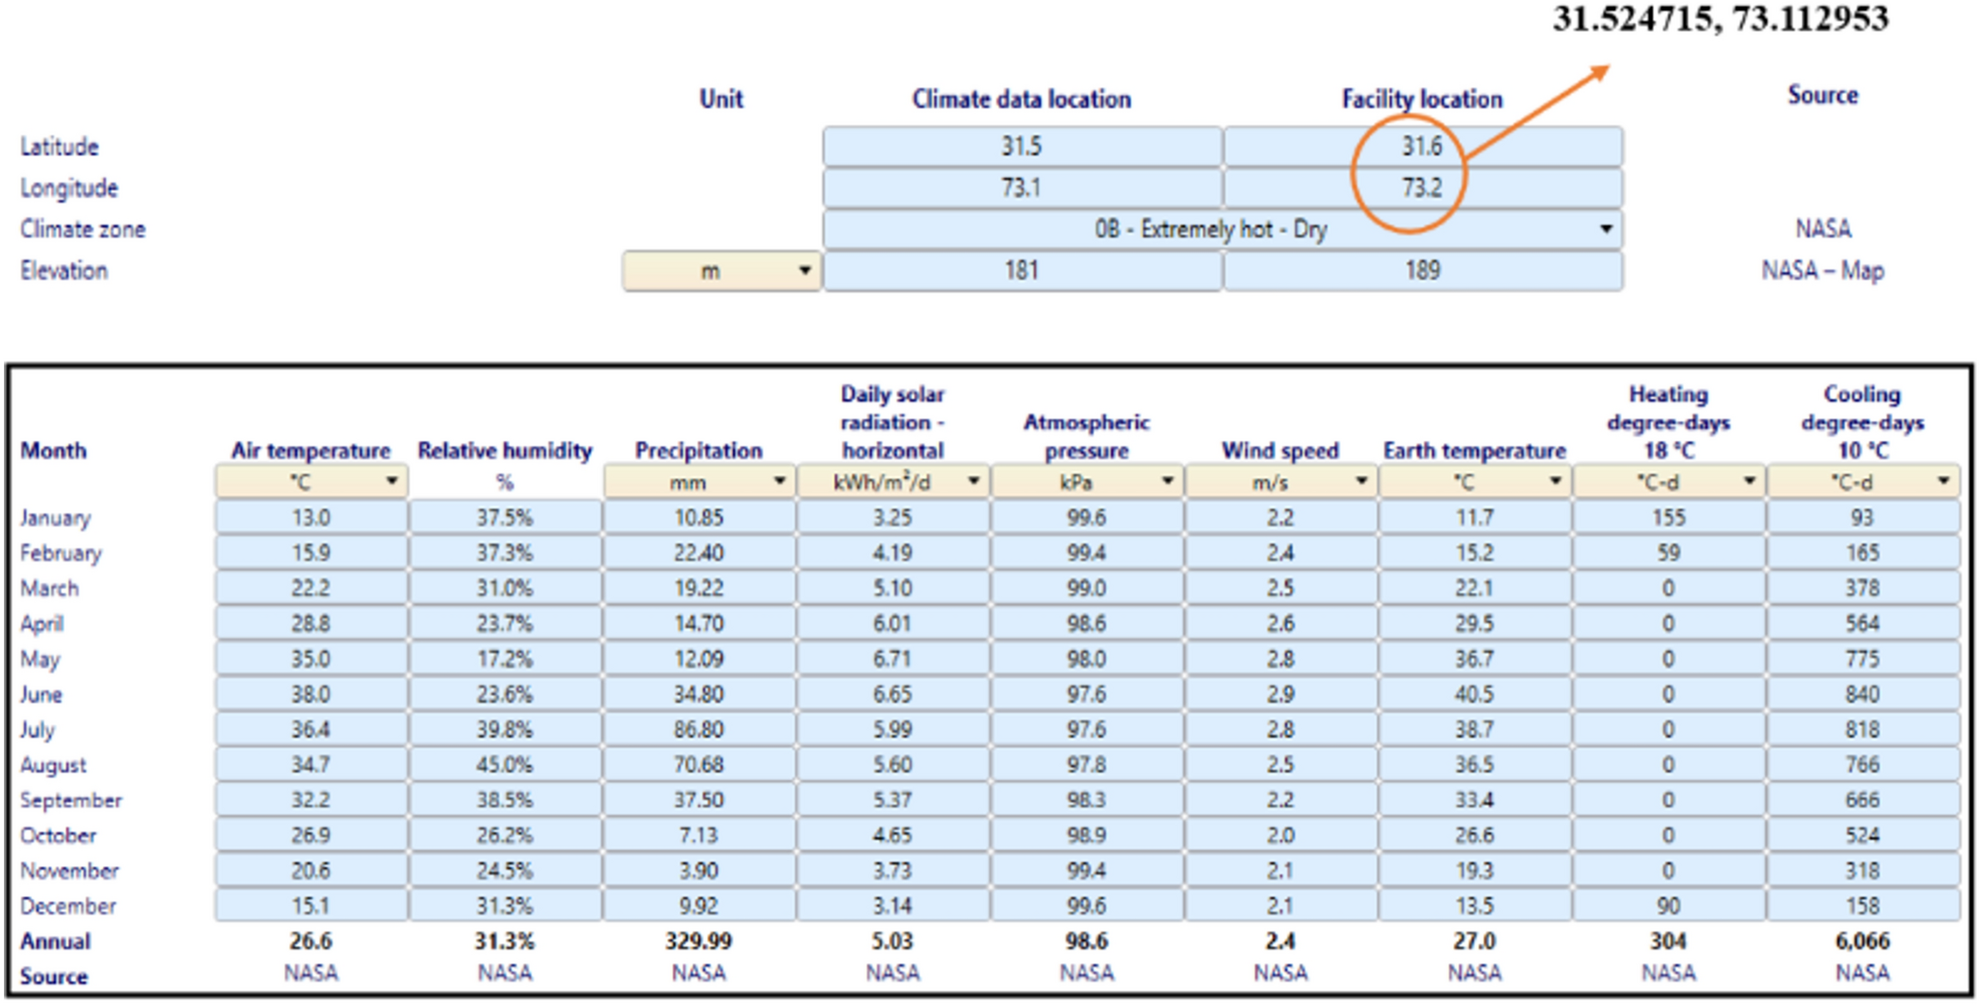Select the June earth temperature cell 40.5
Screen dimensions: 1980x1006
click(x=1474, y=695)
